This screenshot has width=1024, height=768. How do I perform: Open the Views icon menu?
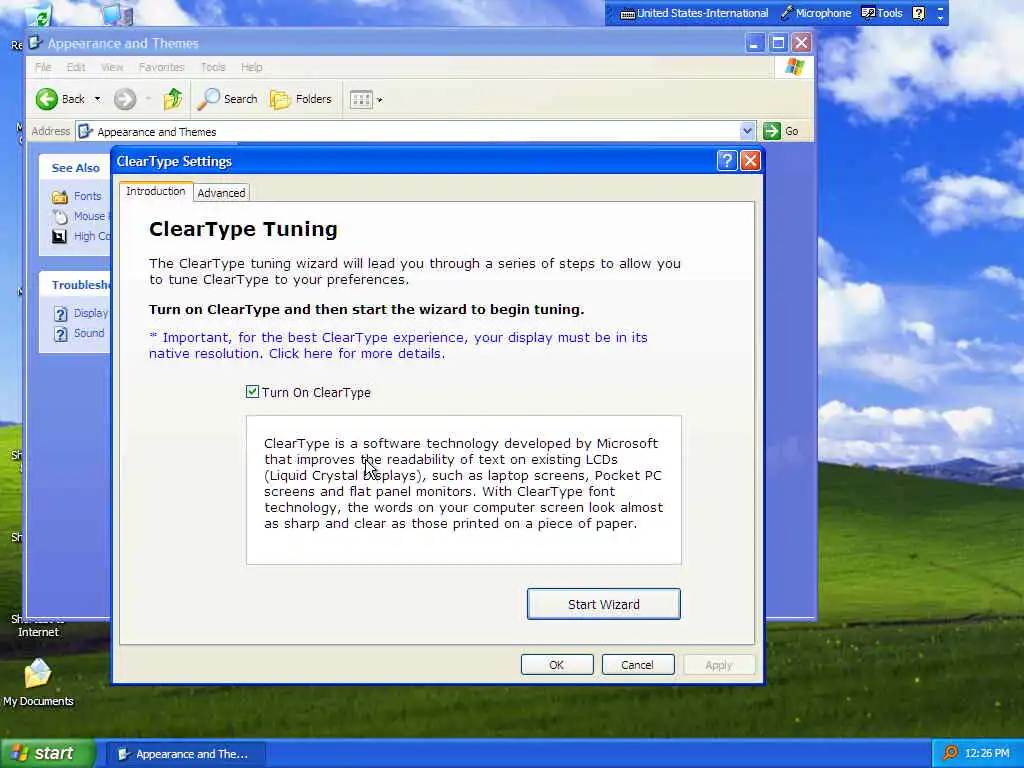tap(361, 99)
